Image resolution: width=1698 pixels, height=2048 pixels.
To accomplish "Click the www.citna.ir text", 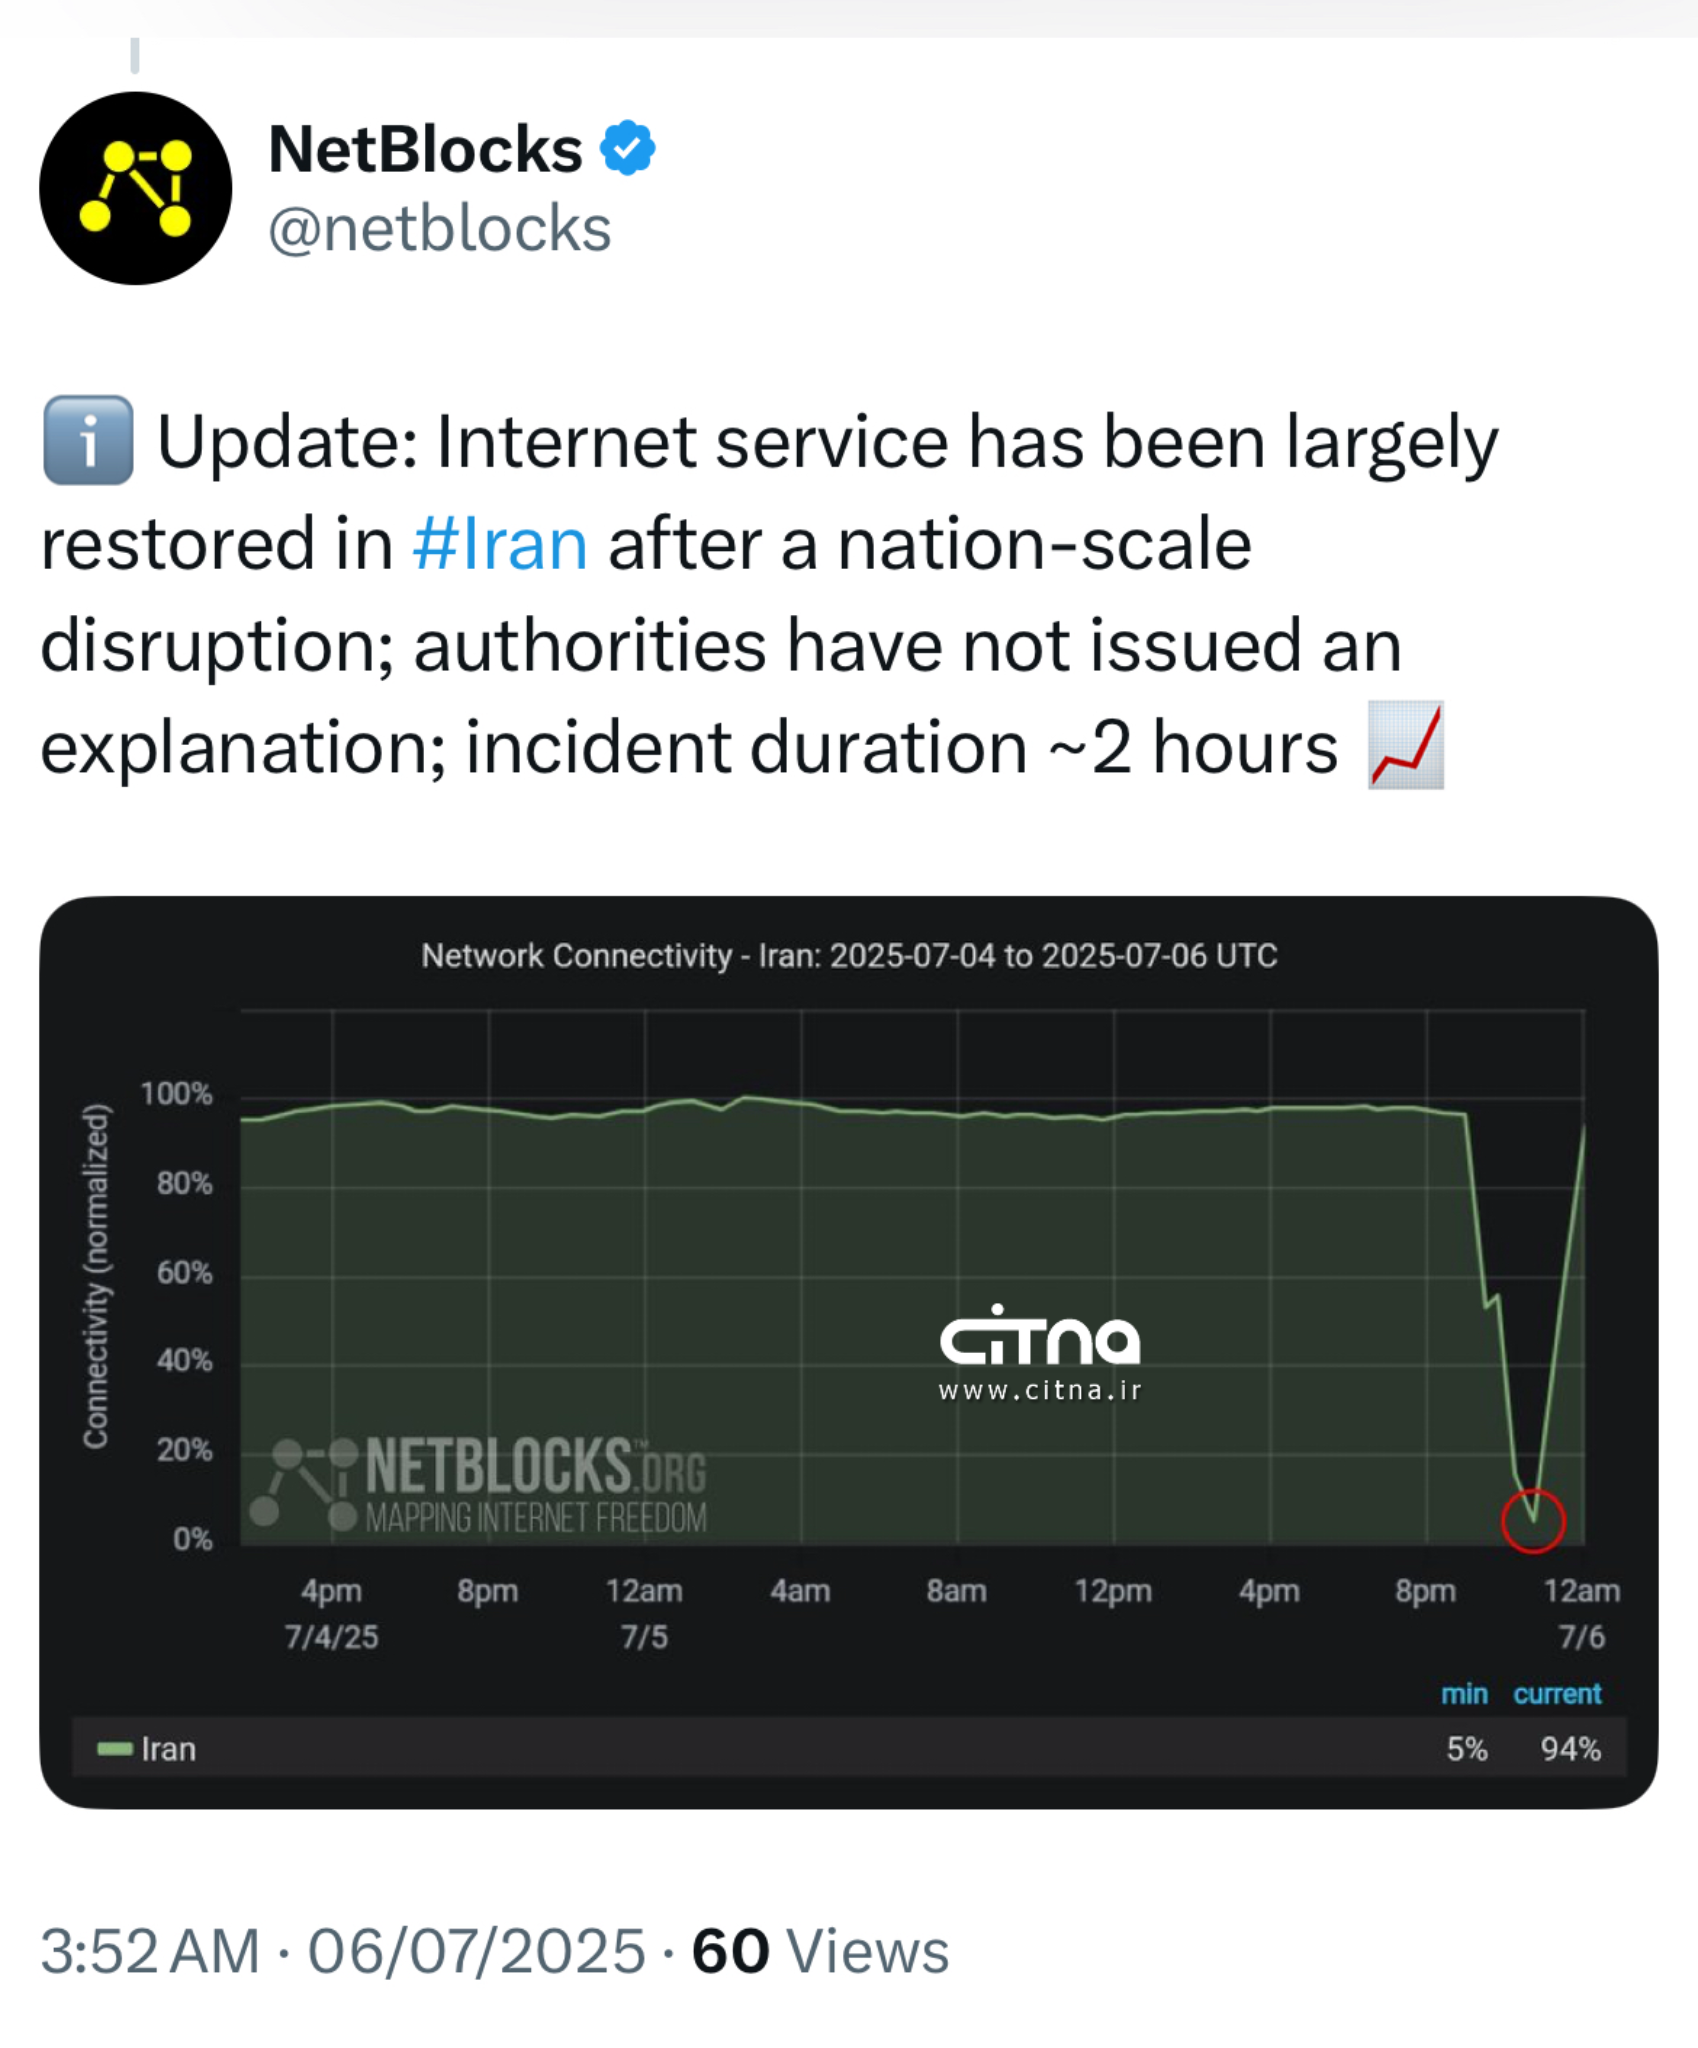I will point(1039,1391).
